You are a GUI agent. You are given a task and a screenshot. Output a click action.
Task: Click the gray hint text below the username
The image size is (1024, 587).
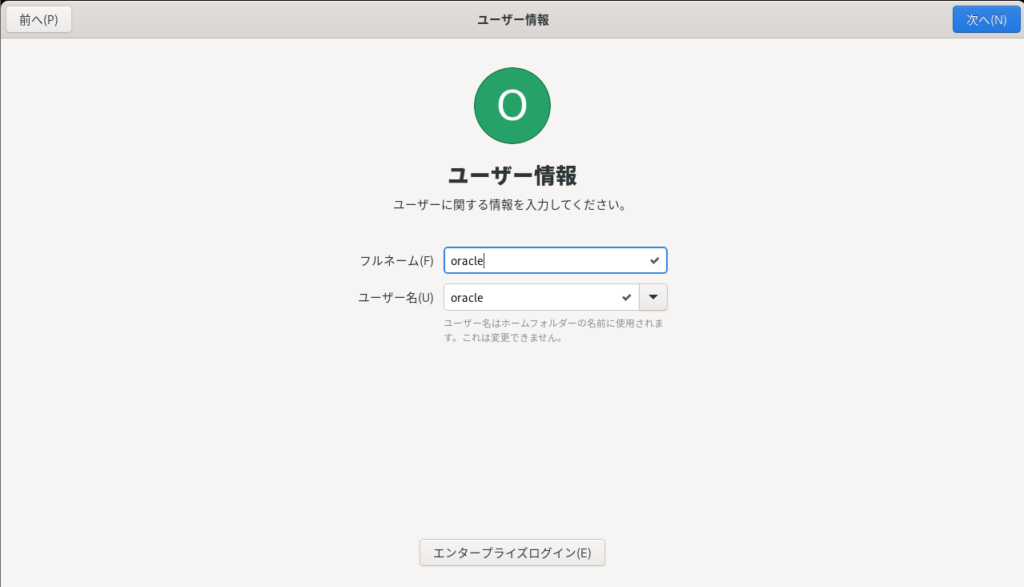coord(554,324)
